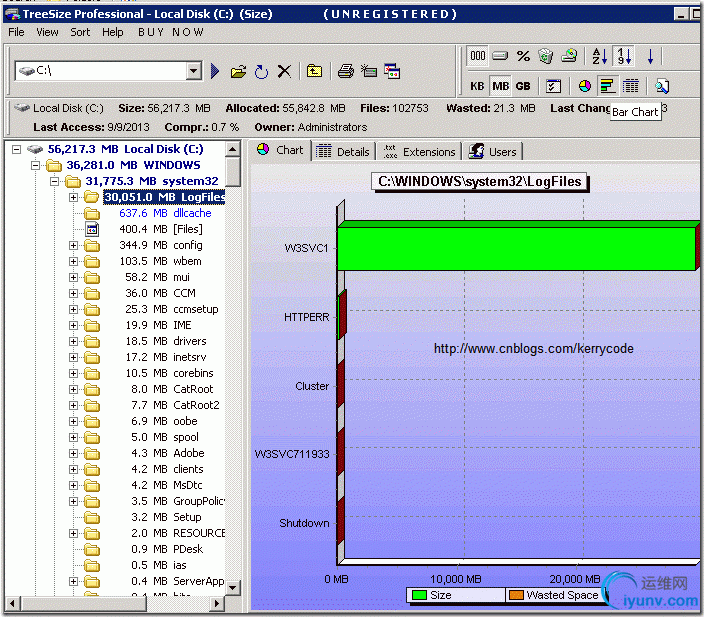
Task: Click the blue Scan play arrow
Action: [215, 71]
